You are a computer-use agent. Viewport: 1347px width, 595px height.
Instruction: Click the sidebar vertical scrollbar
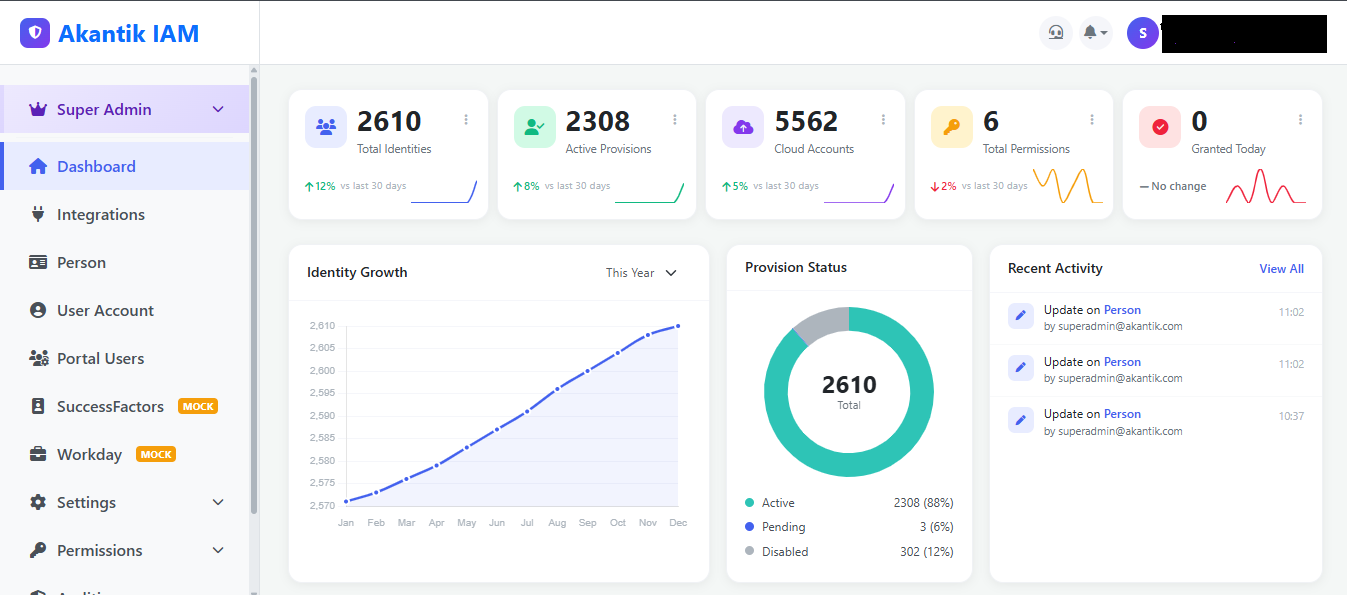(254, 295)
